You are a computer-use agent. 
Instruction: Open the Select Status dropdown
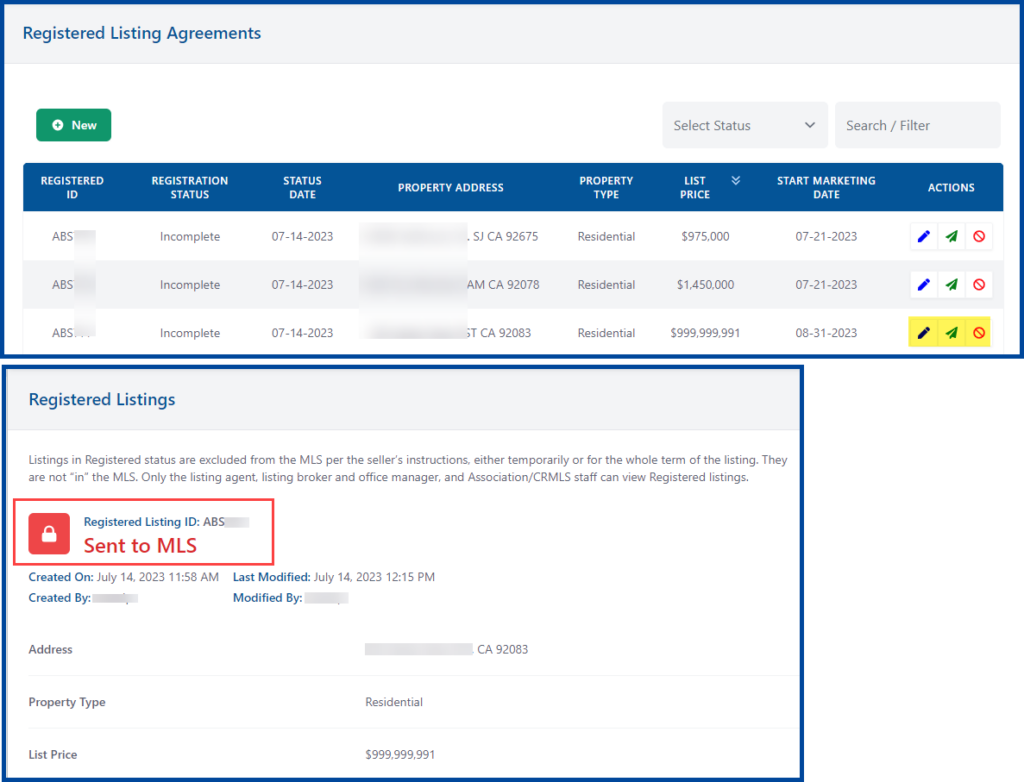coord(745,125)
